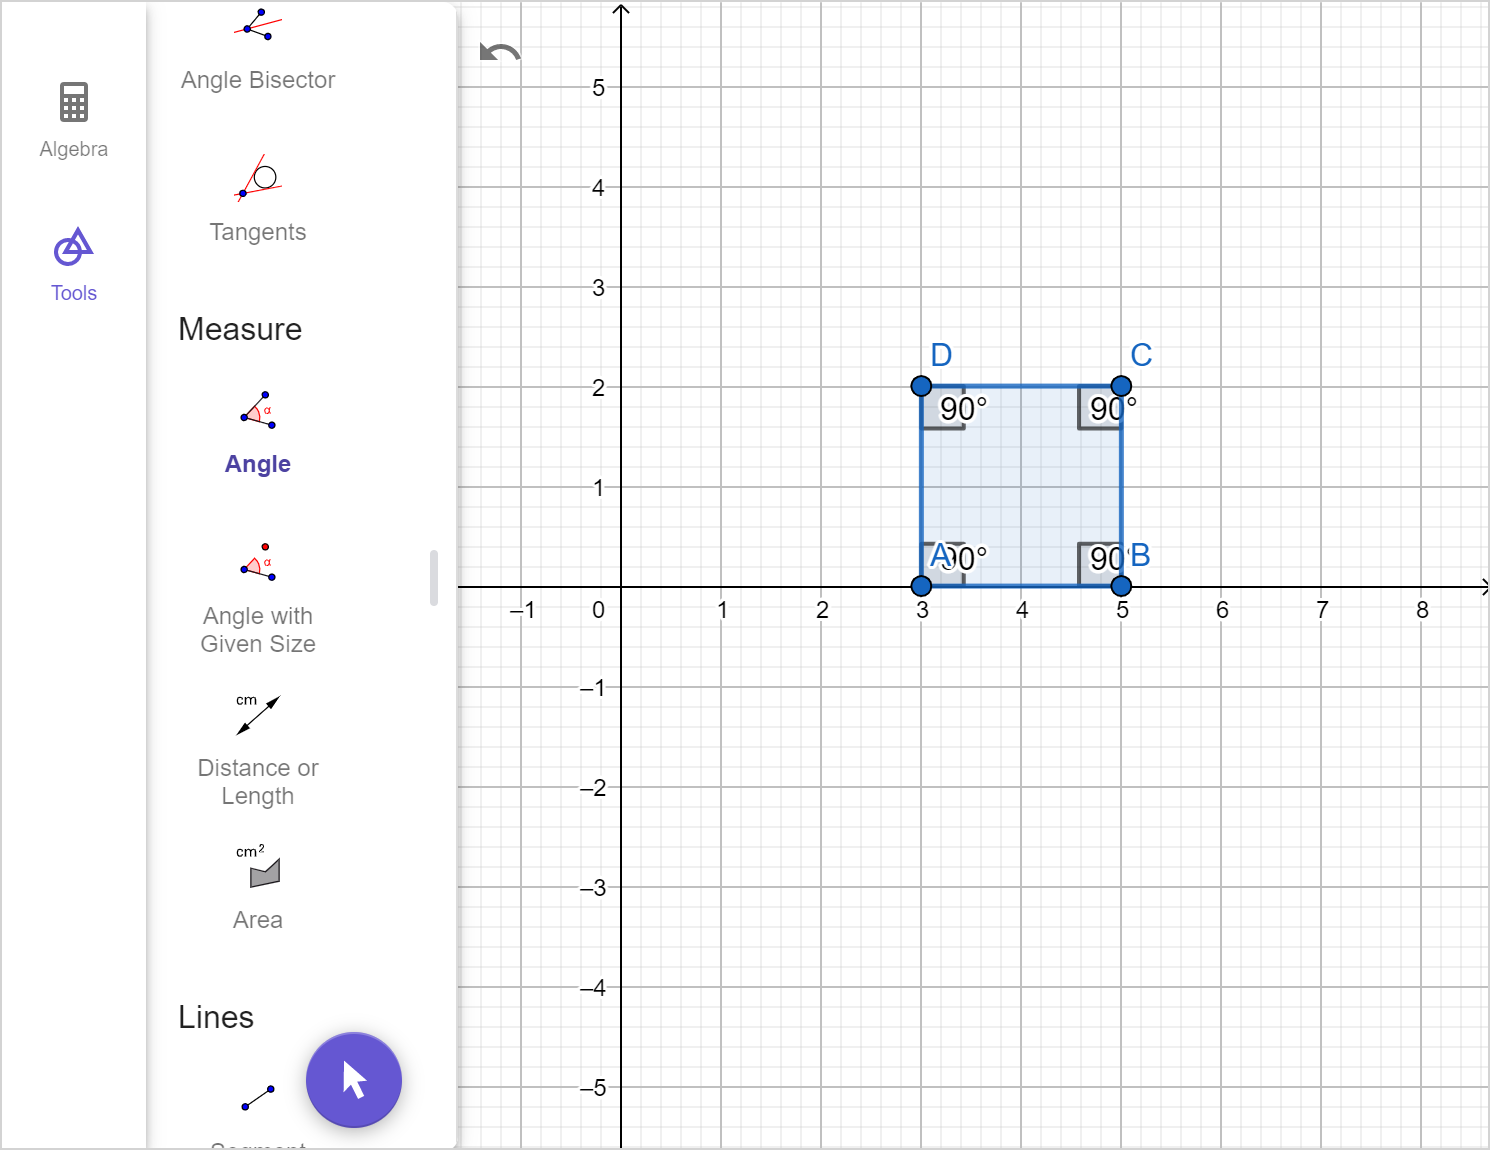
Task: Click the 90° angle label at D
Action: (x=963, y=409)
